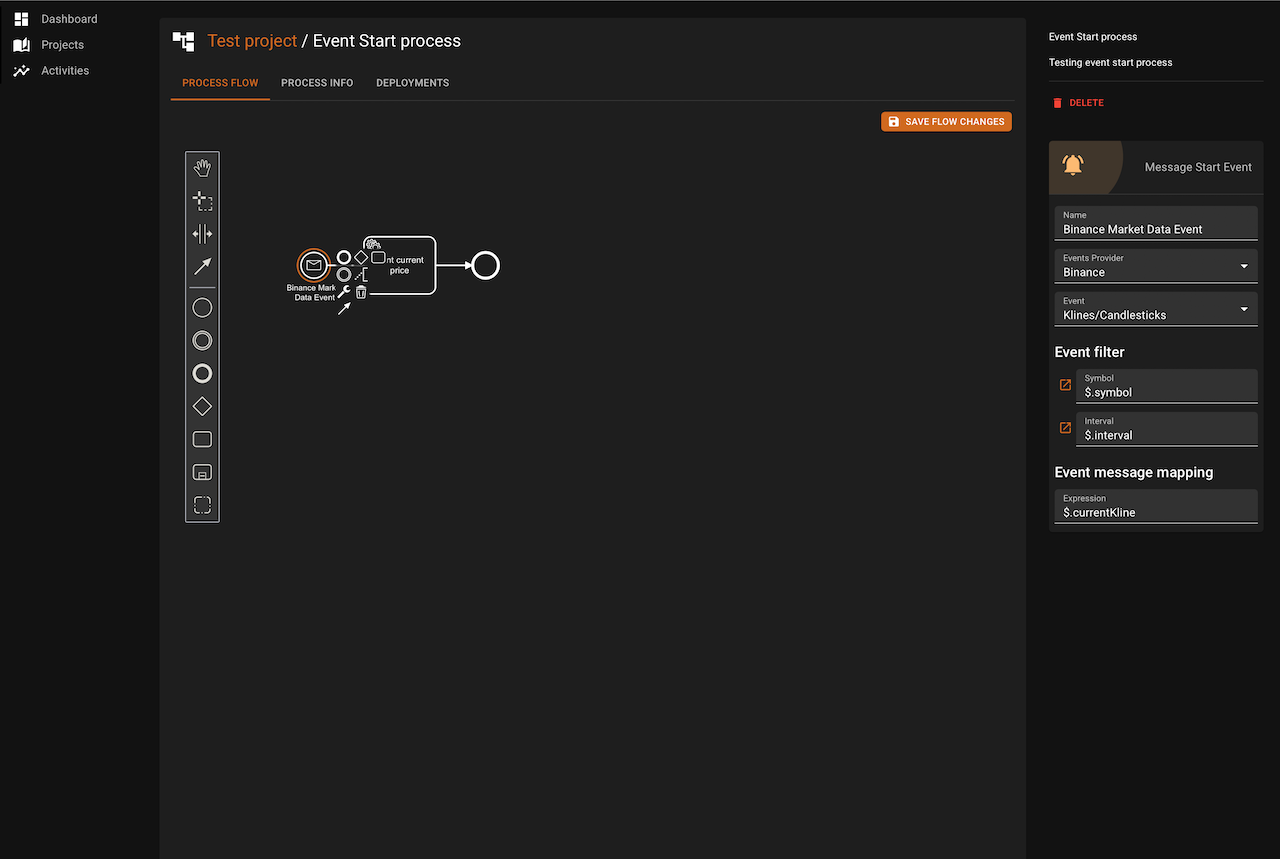
Task: Click the expanded subprocess palette icon
Action: (x=202, y=472)
